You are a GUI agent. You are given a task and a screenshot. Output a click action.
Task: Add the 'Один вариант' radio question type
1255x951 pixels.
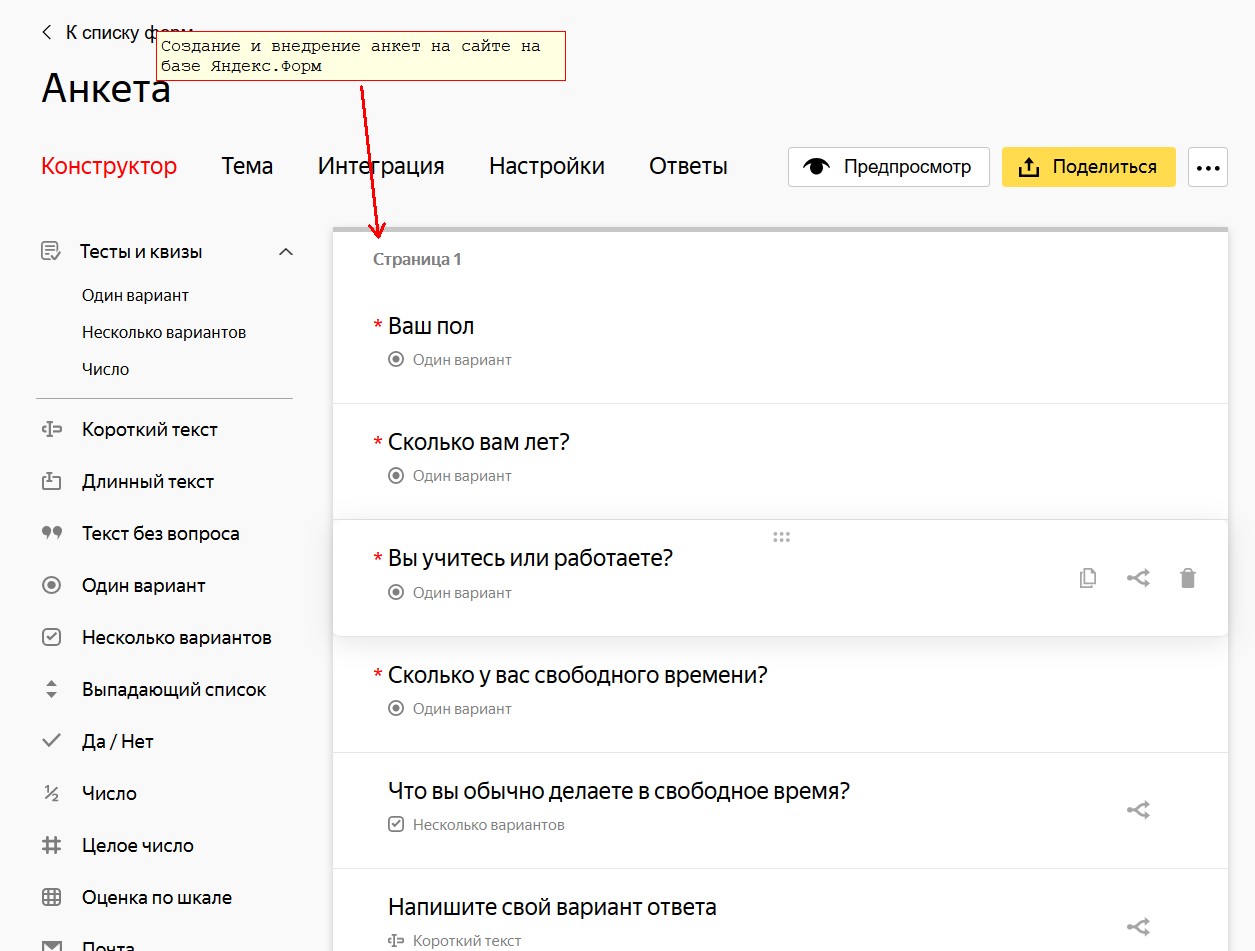point(143,586)
